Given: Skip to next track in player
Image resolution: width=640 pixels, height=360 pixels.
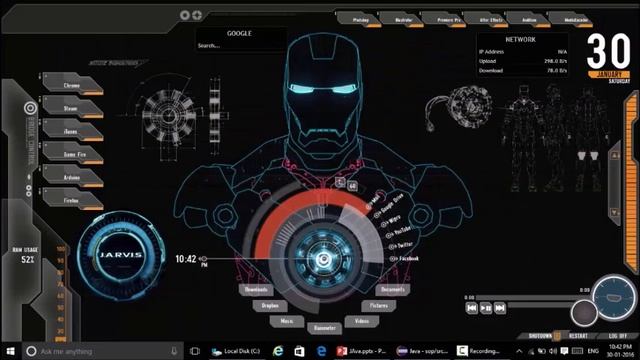Looking at the screenshot, I should click(500, 308).
